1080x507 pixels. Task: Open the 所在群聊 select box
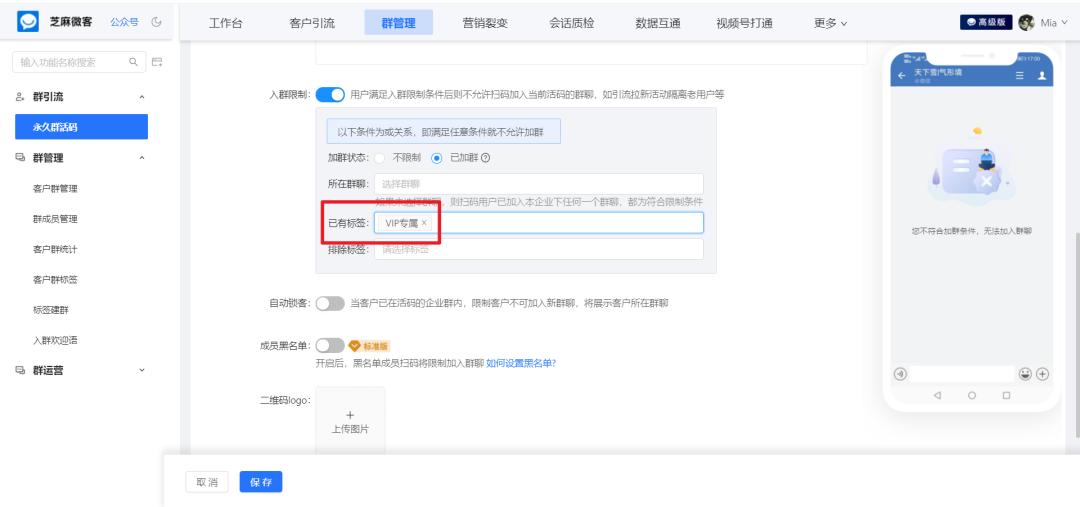(x=539, y=184)
